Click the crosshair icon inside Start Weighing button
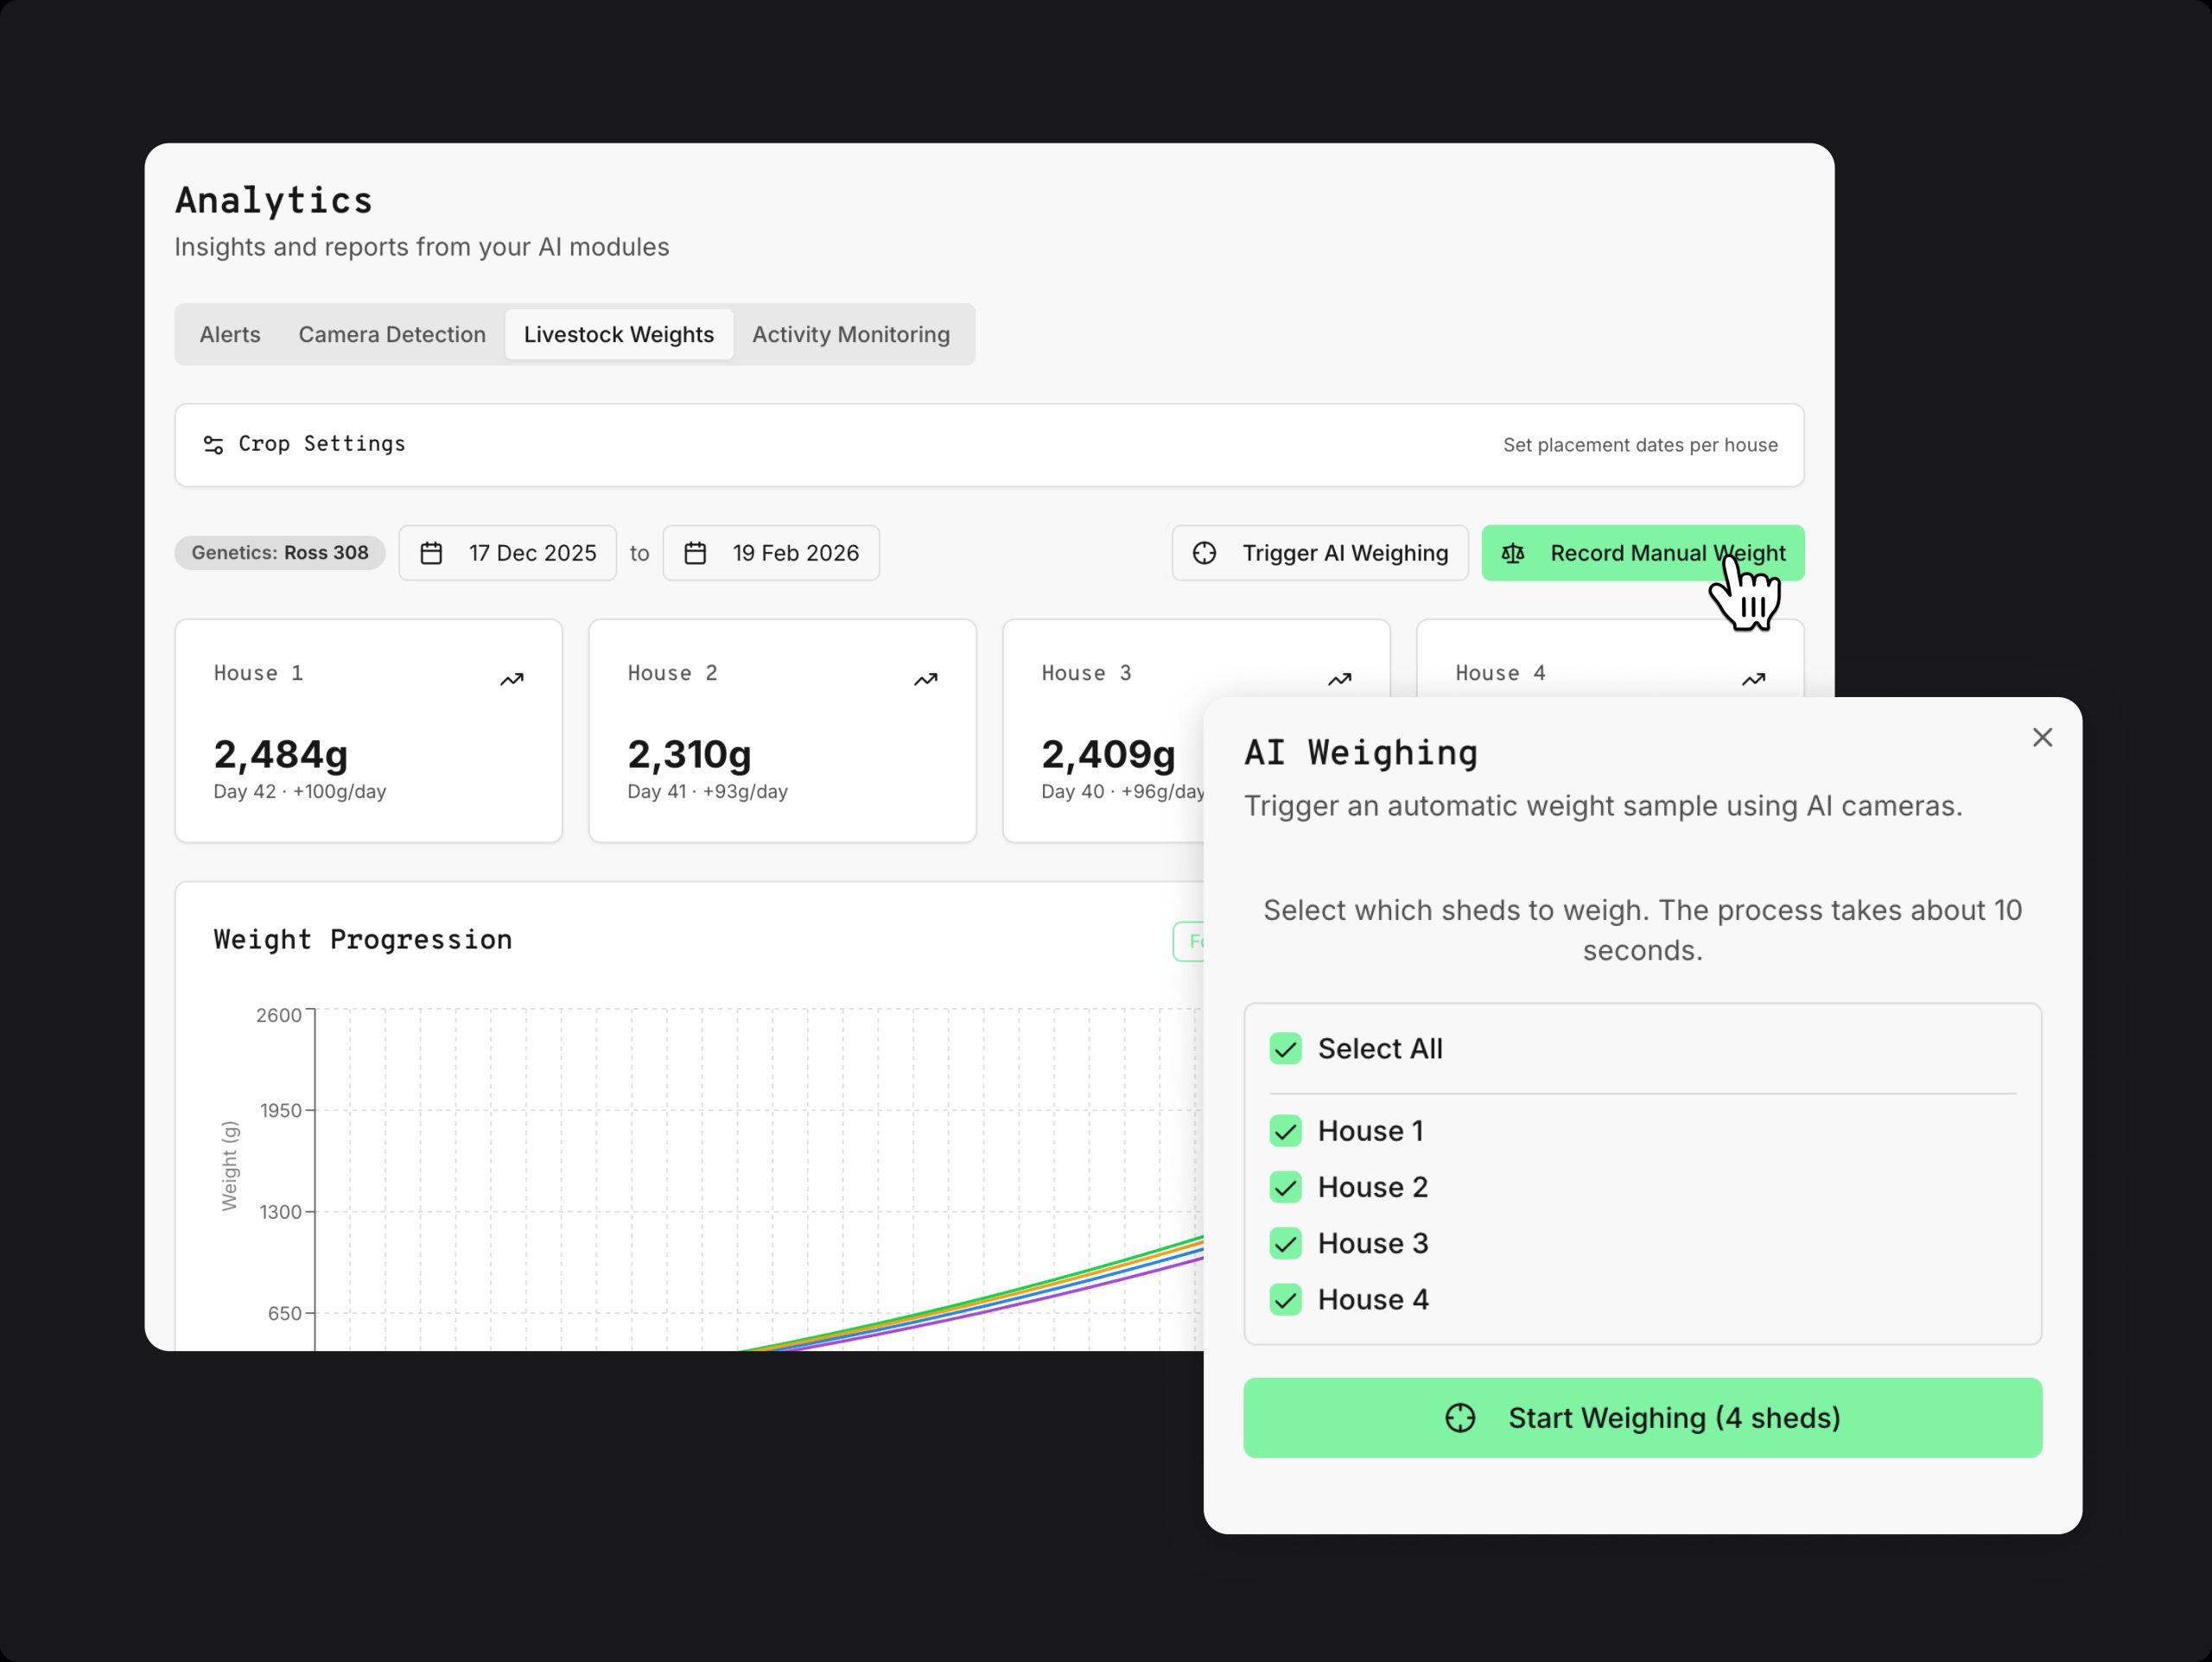The width and height of the screenshot is (2212, 1662). [x=1460, y=1417]
